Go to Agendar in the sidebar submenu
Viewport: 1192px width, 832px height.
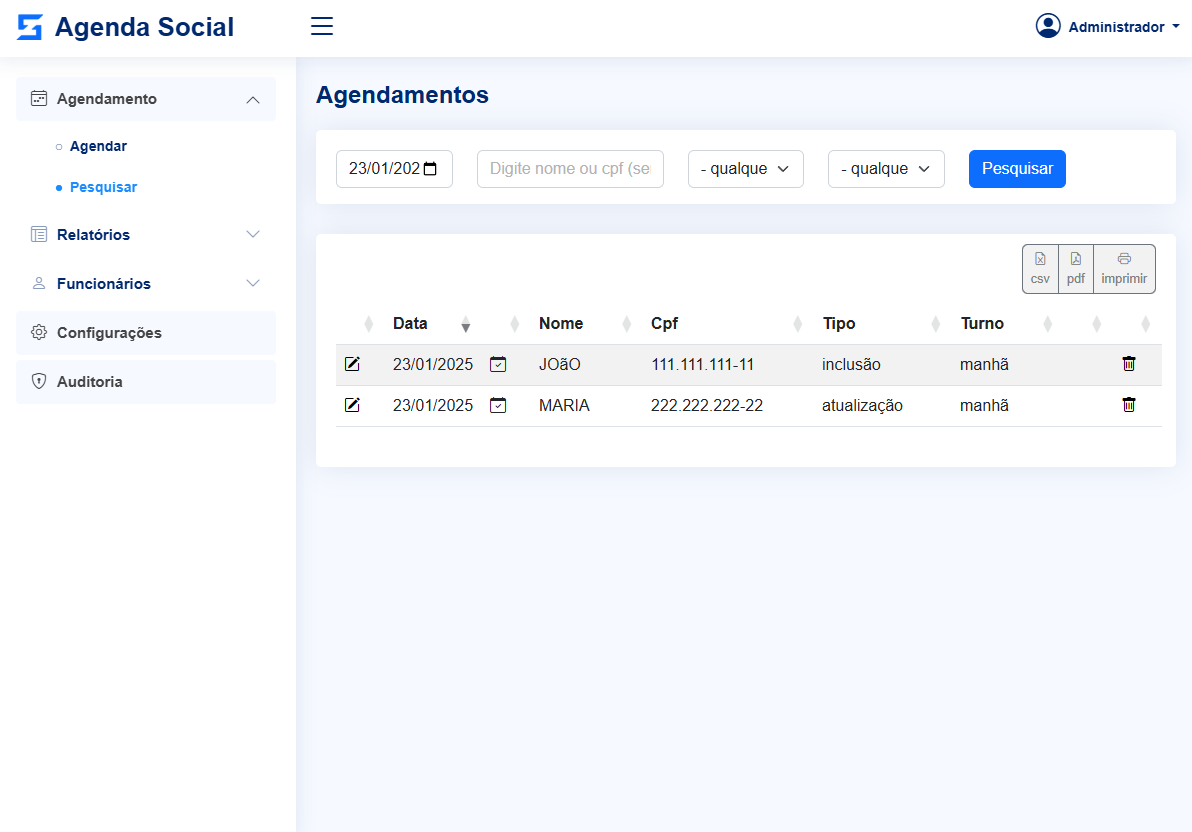tap(98, 146)
